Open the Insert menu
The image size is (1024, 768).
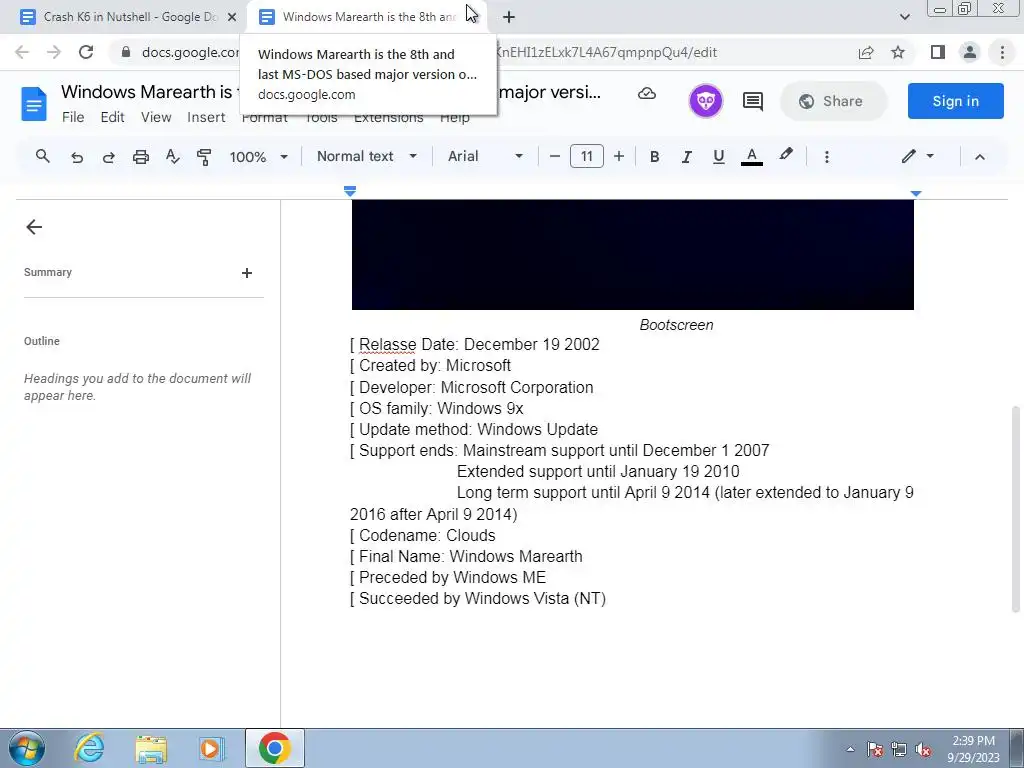click(206, 118)
